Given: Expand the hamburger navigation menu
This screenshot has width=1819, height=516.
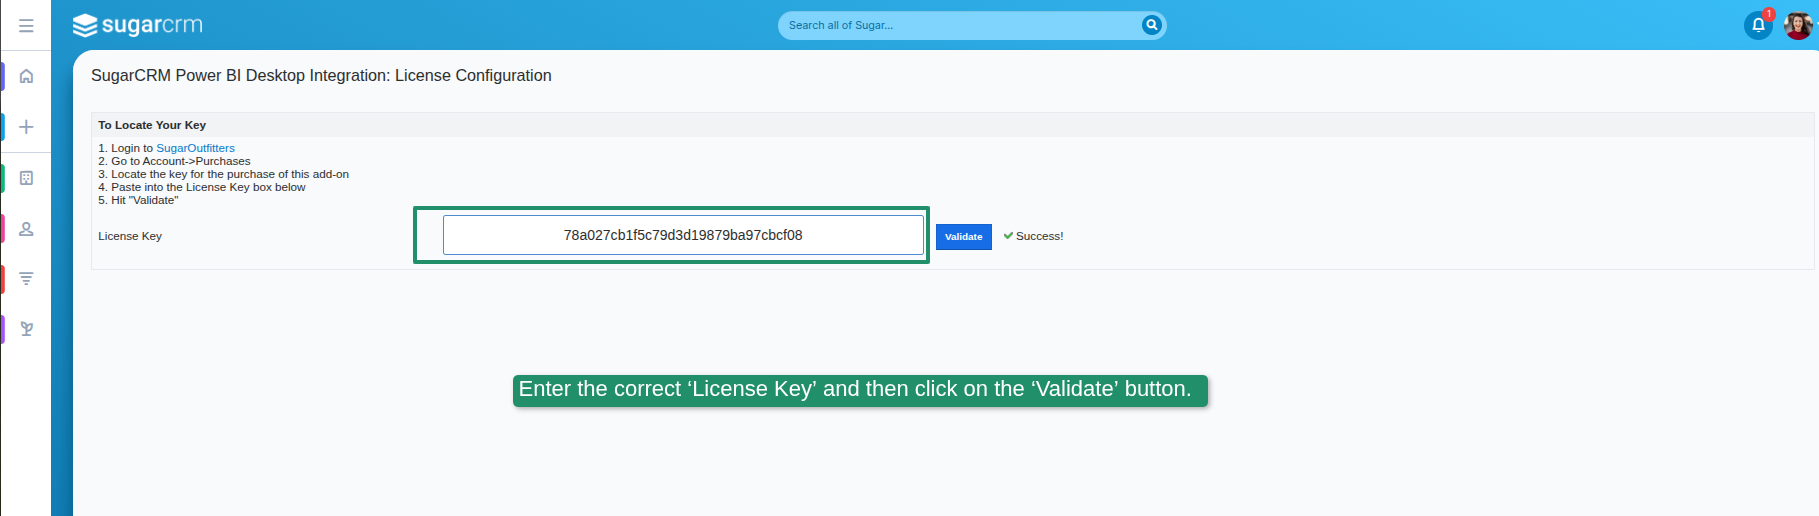Looking at the screenshot, I should click(26, 25).
